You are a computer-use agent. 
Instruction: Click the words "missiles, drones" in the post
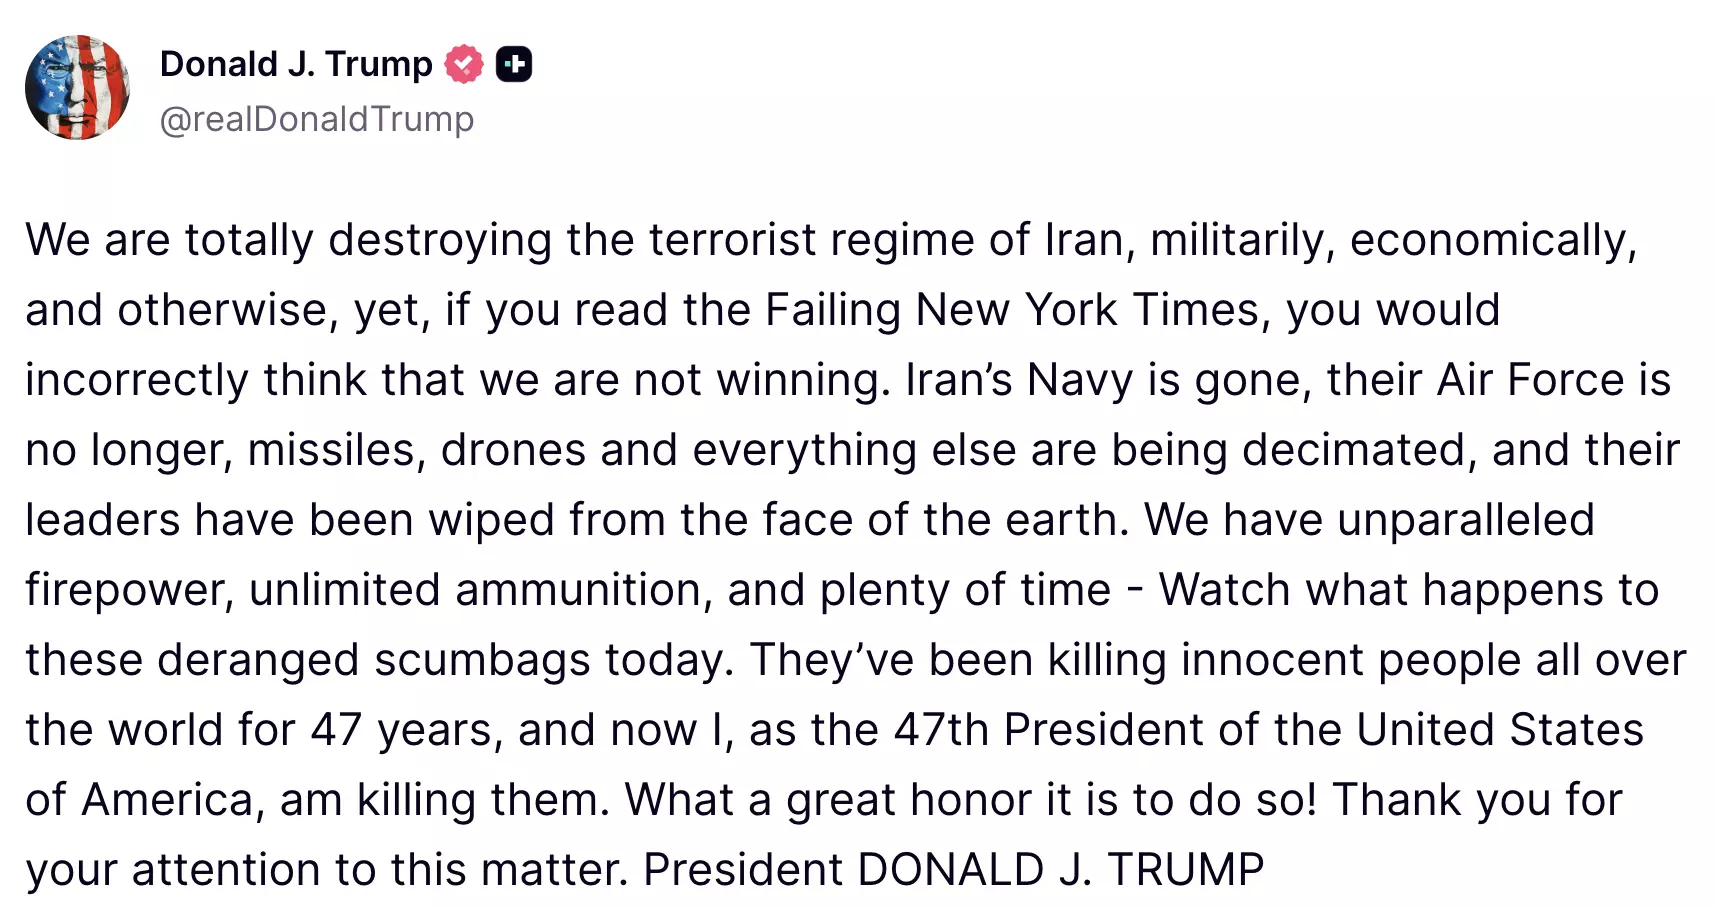tap(416, 450)
